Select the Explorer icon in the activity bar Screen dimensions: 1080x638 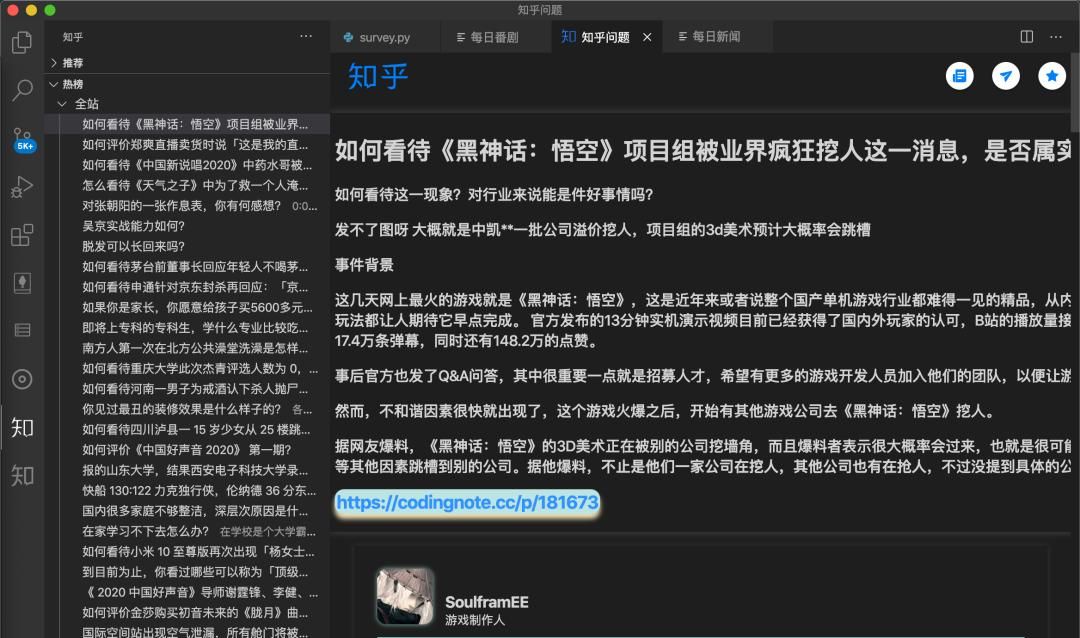(x=23, y=42)
